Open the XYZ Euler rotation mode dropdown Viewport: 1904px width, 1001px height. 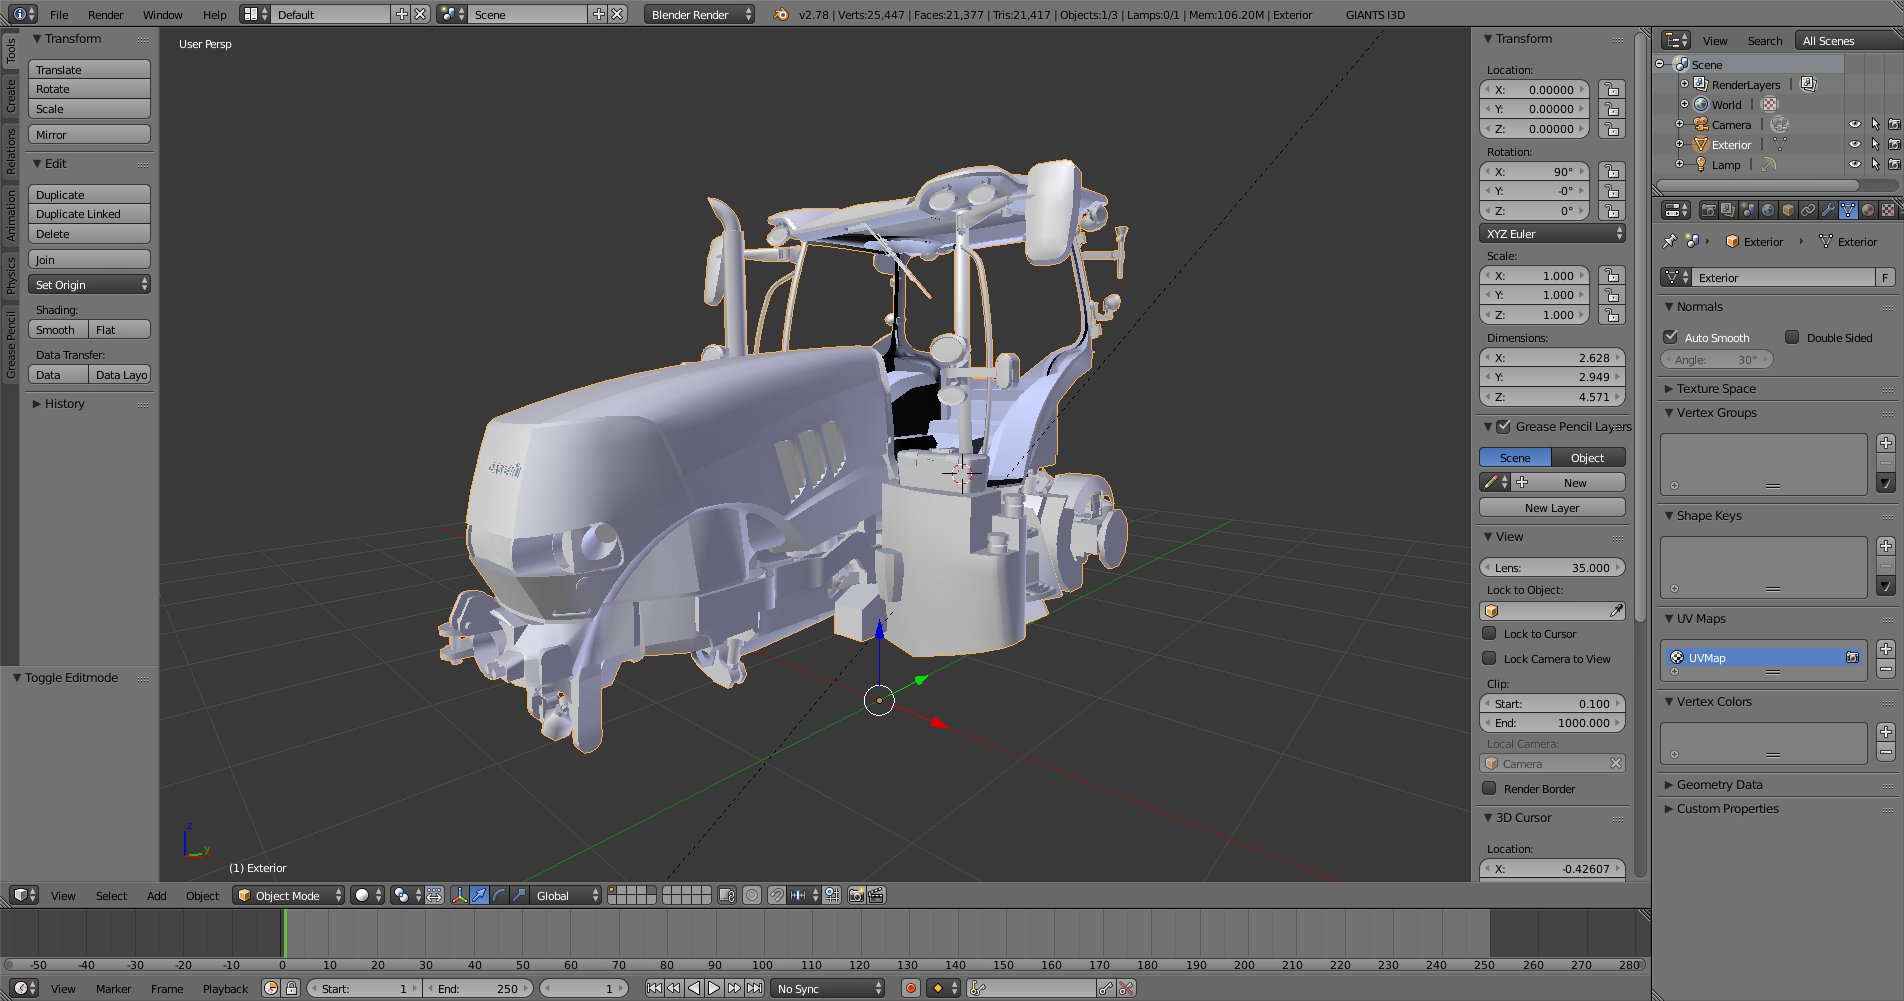point(1552,234)
